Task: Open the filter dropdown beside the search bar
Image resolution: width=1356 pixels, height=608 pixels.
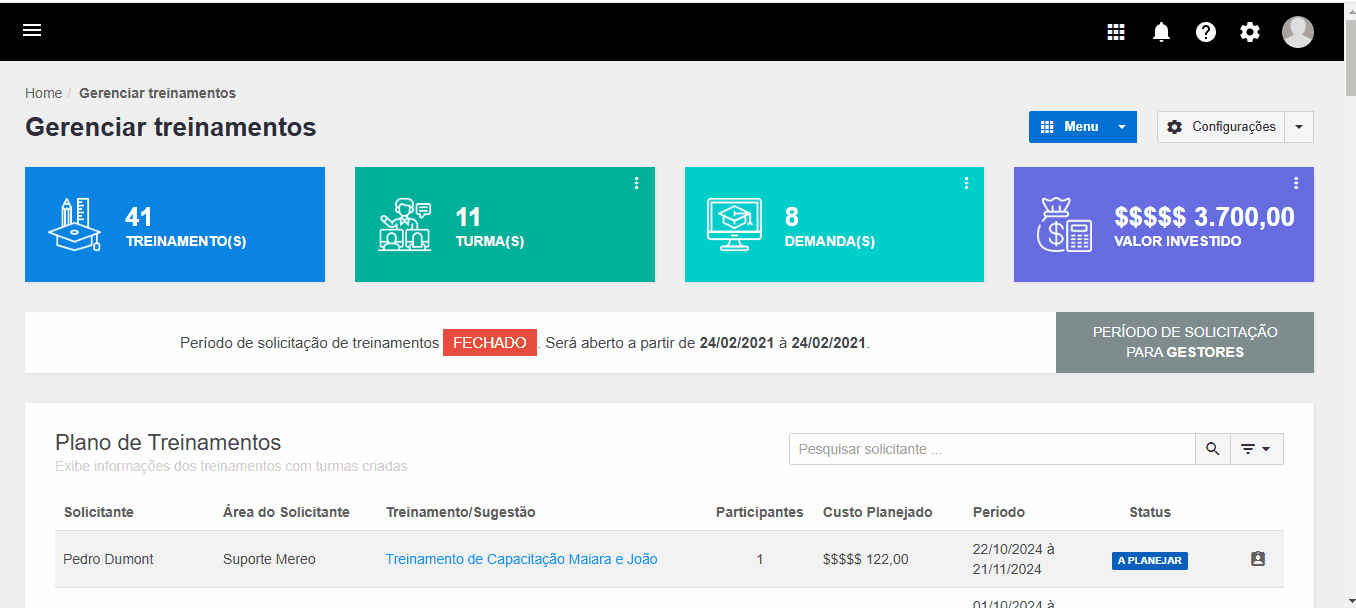Action: 1256,448
